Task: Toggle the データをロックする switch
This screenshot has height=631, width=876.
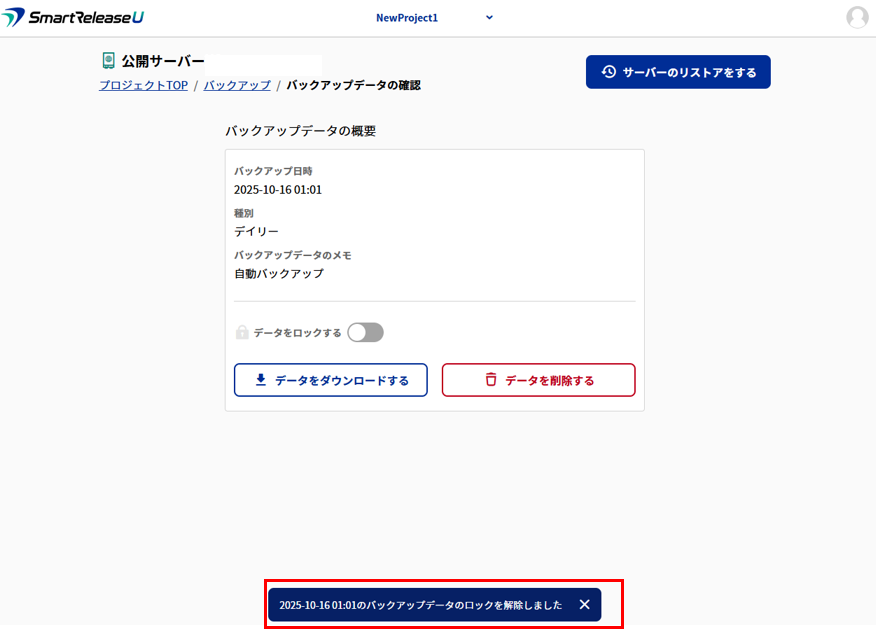Action: pyautogui.click(x=365, y=333)
